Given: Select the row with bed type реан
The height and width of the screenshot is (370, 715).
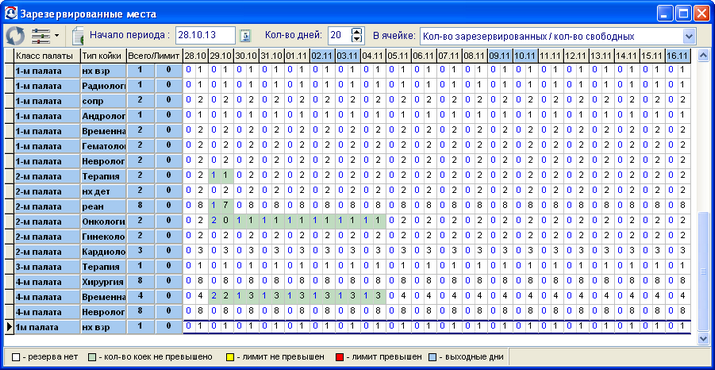Looking at the screenshot, I should (x=349, y=205).
